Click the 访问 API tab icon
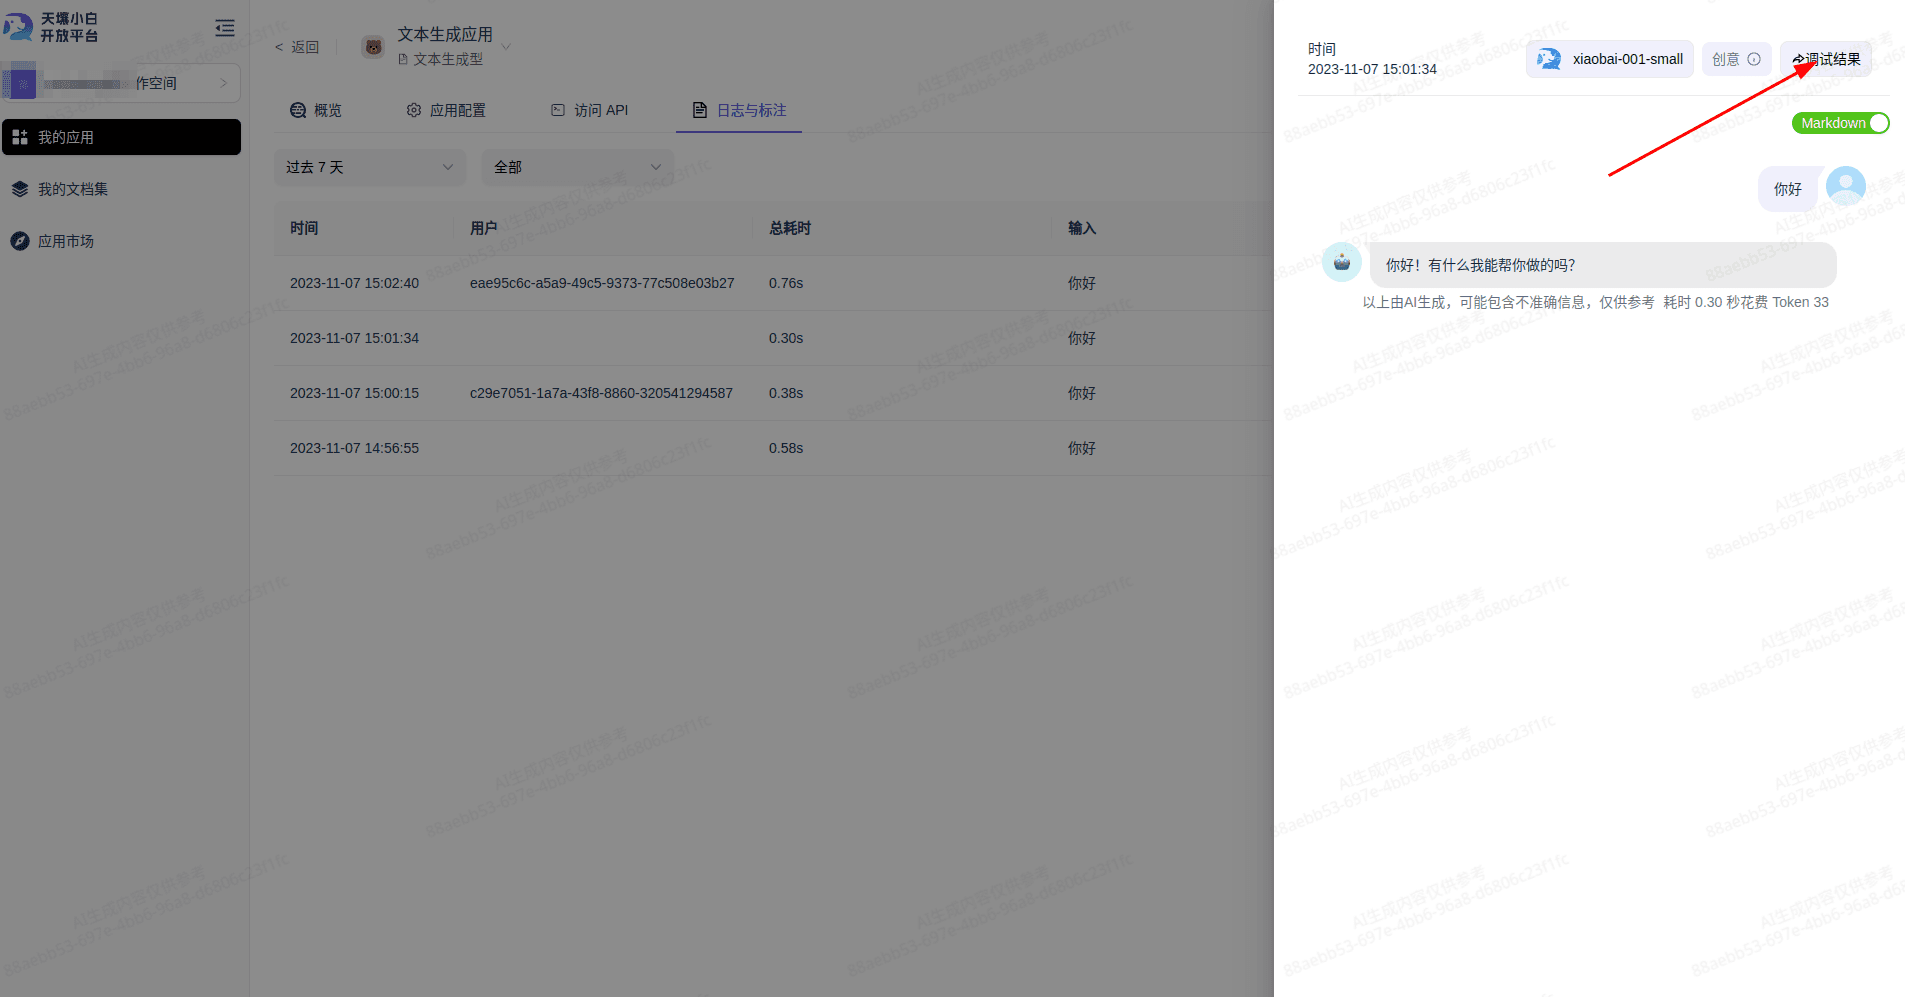Screen dimensions: 1905x997 pyautogui.click(x=558, y=110)
